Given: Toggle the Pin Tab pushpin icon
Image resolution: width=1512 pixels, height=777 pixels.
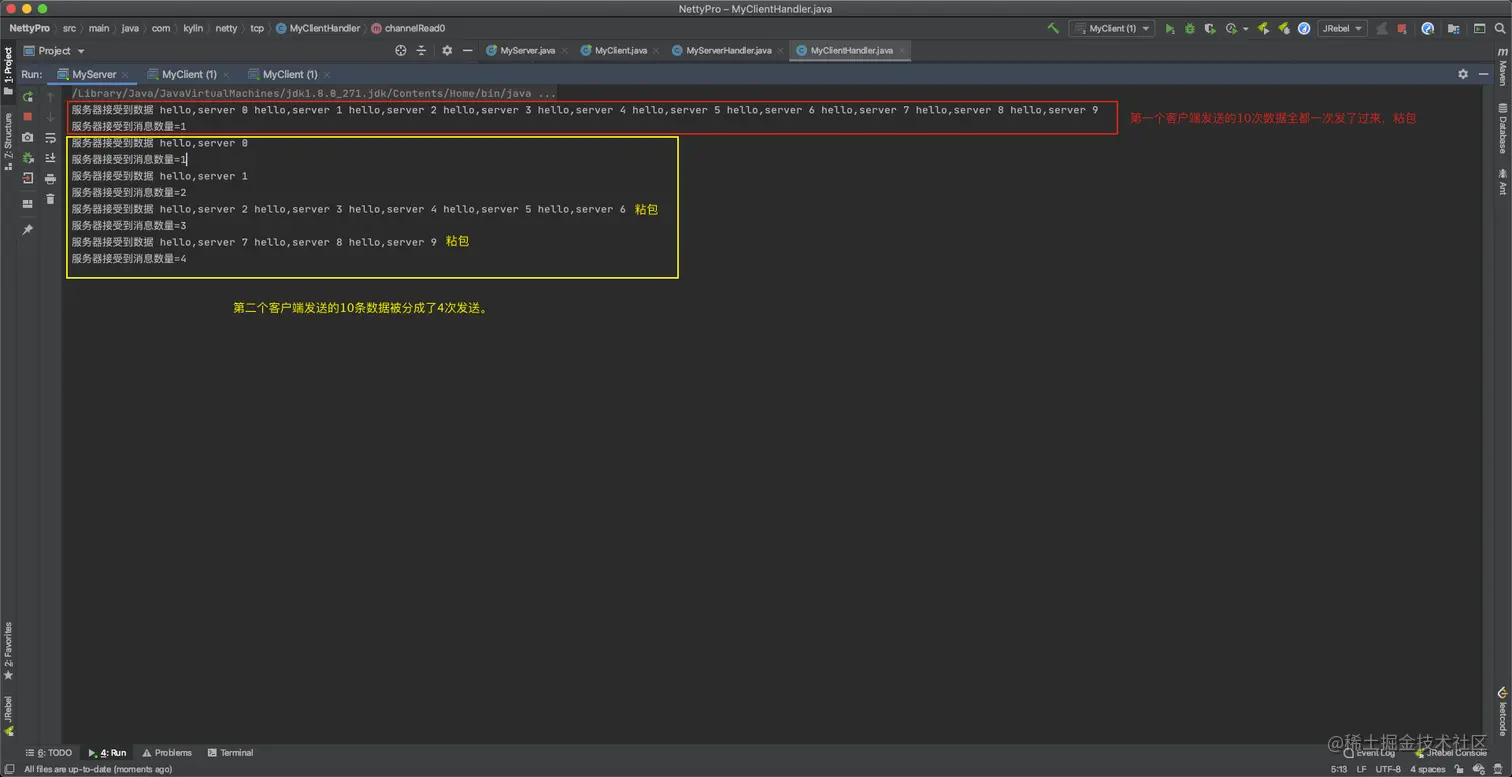Looking at the screenshot, I should point(28,230).
